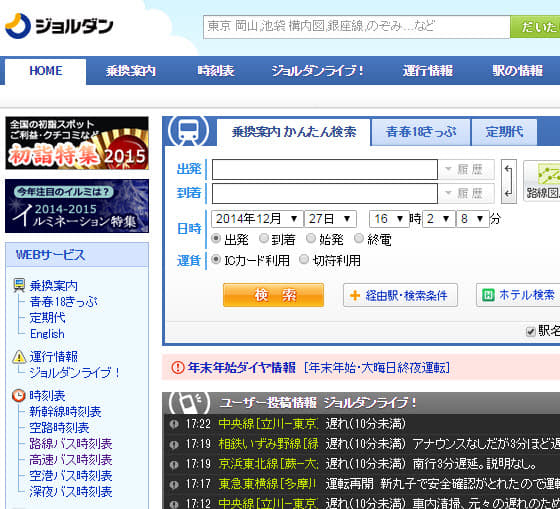Click into the 出発 station input field
This screenshot has height=509, width=560.
(325, 169)
